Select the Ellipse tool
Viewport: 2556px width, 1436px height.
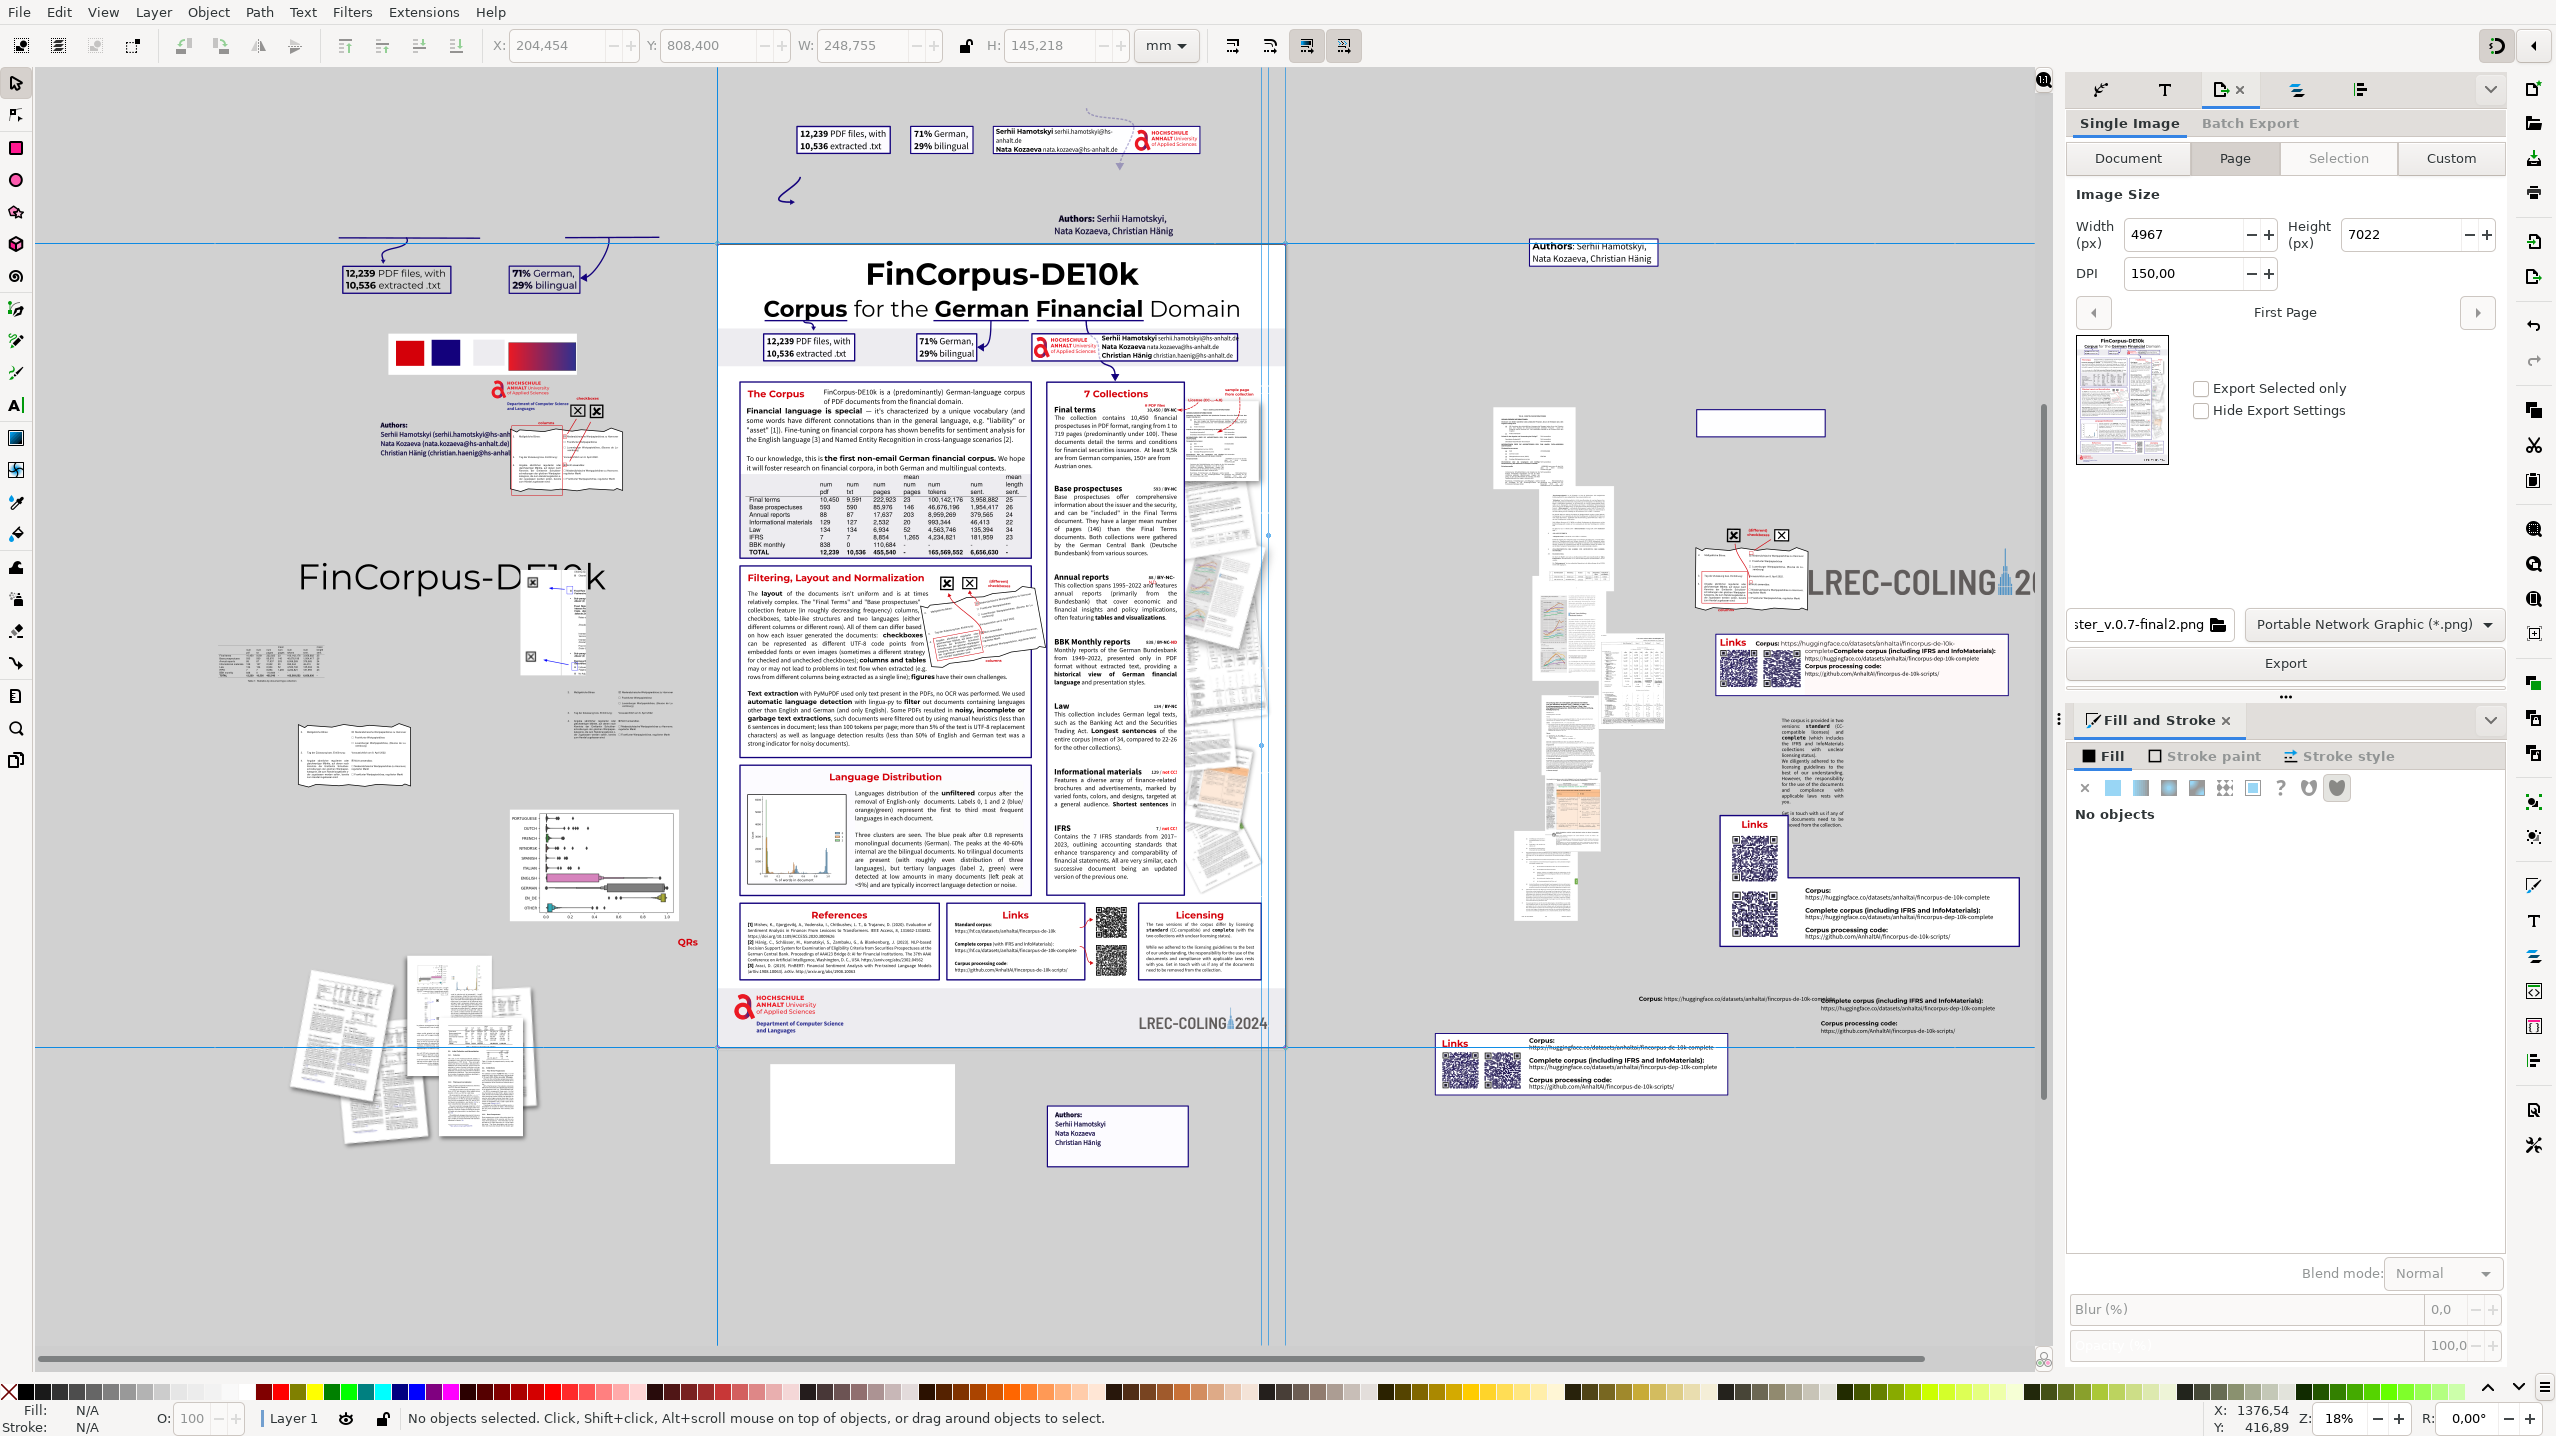(x=16, y=180)
